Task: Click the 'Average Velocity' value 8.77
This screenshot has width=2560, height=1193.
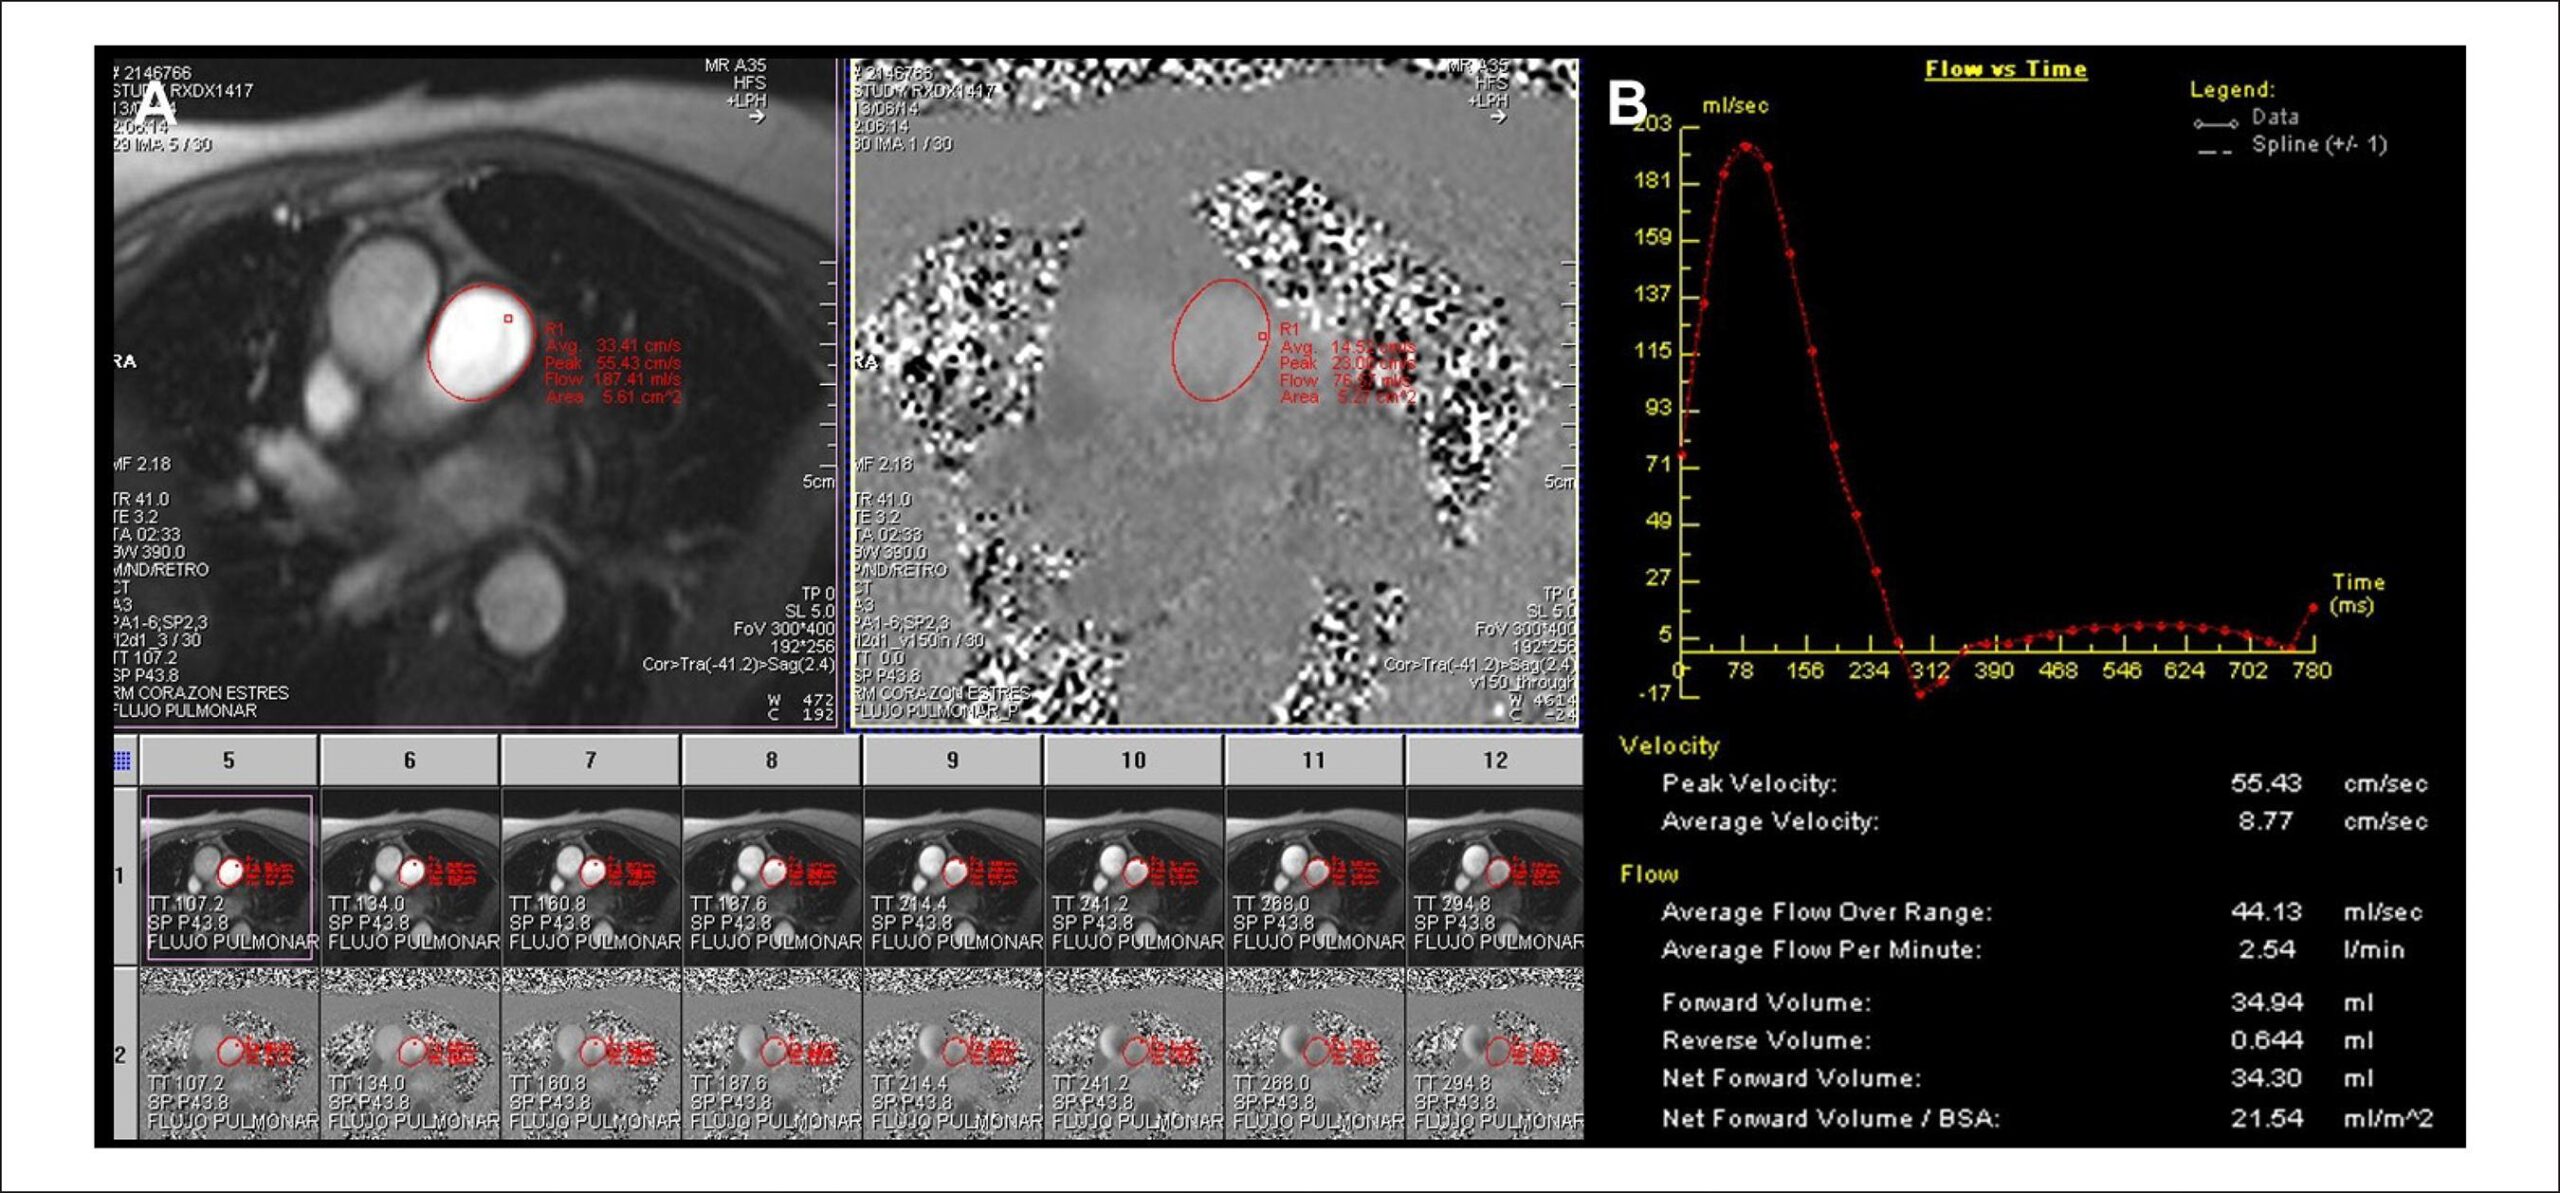Action: coord(2266,821)
